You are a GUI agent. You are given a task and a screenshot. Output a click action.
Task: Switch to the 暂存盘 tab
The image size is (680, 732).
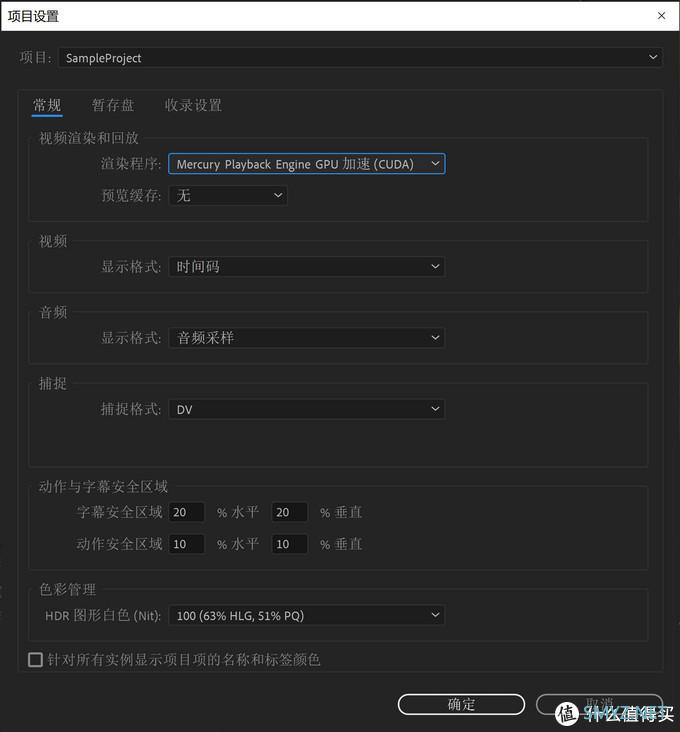pyautogui.click(x=113, y=106)
